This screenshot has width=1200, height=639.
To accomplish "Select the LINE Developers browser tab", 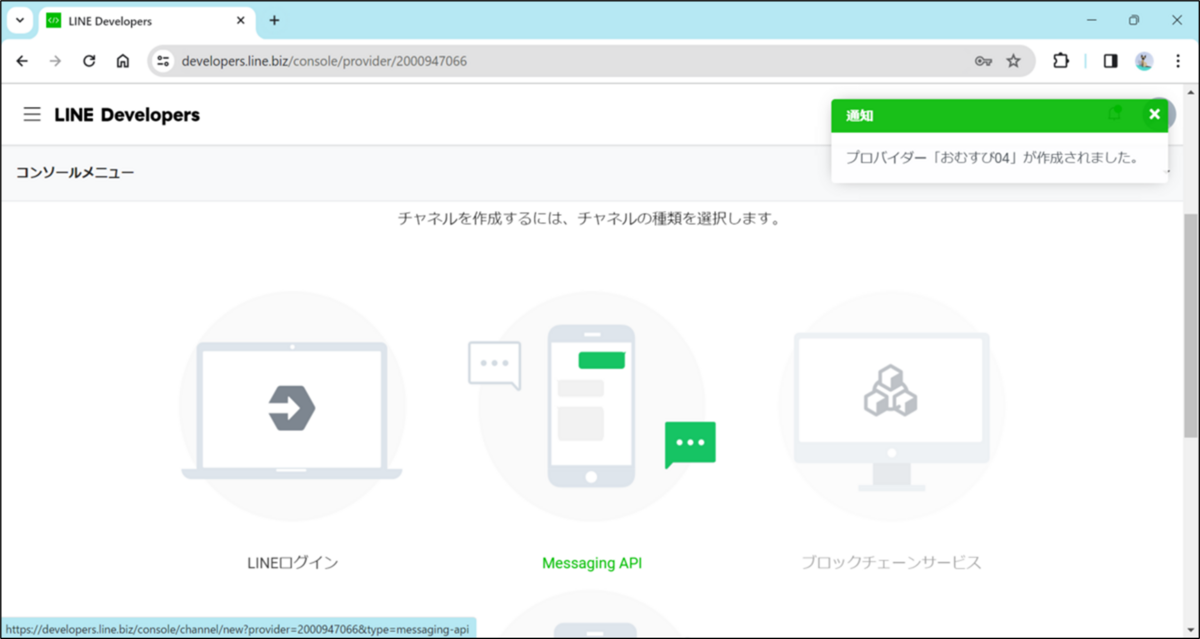I will coord(148,21).
